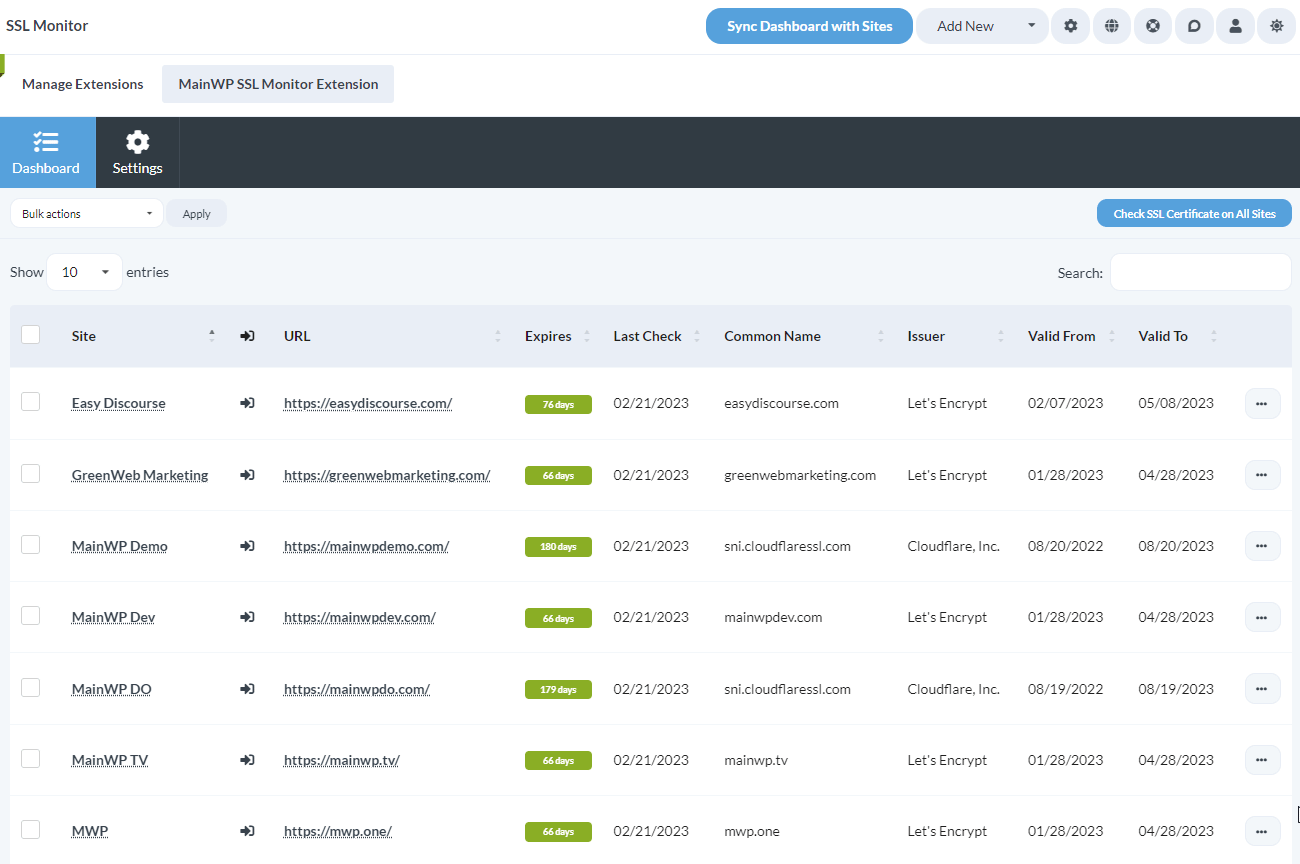Select the MainWP SSL Monitor Extension tab
The height and width of the screenshot is (864, 1300).
(277, 84)
